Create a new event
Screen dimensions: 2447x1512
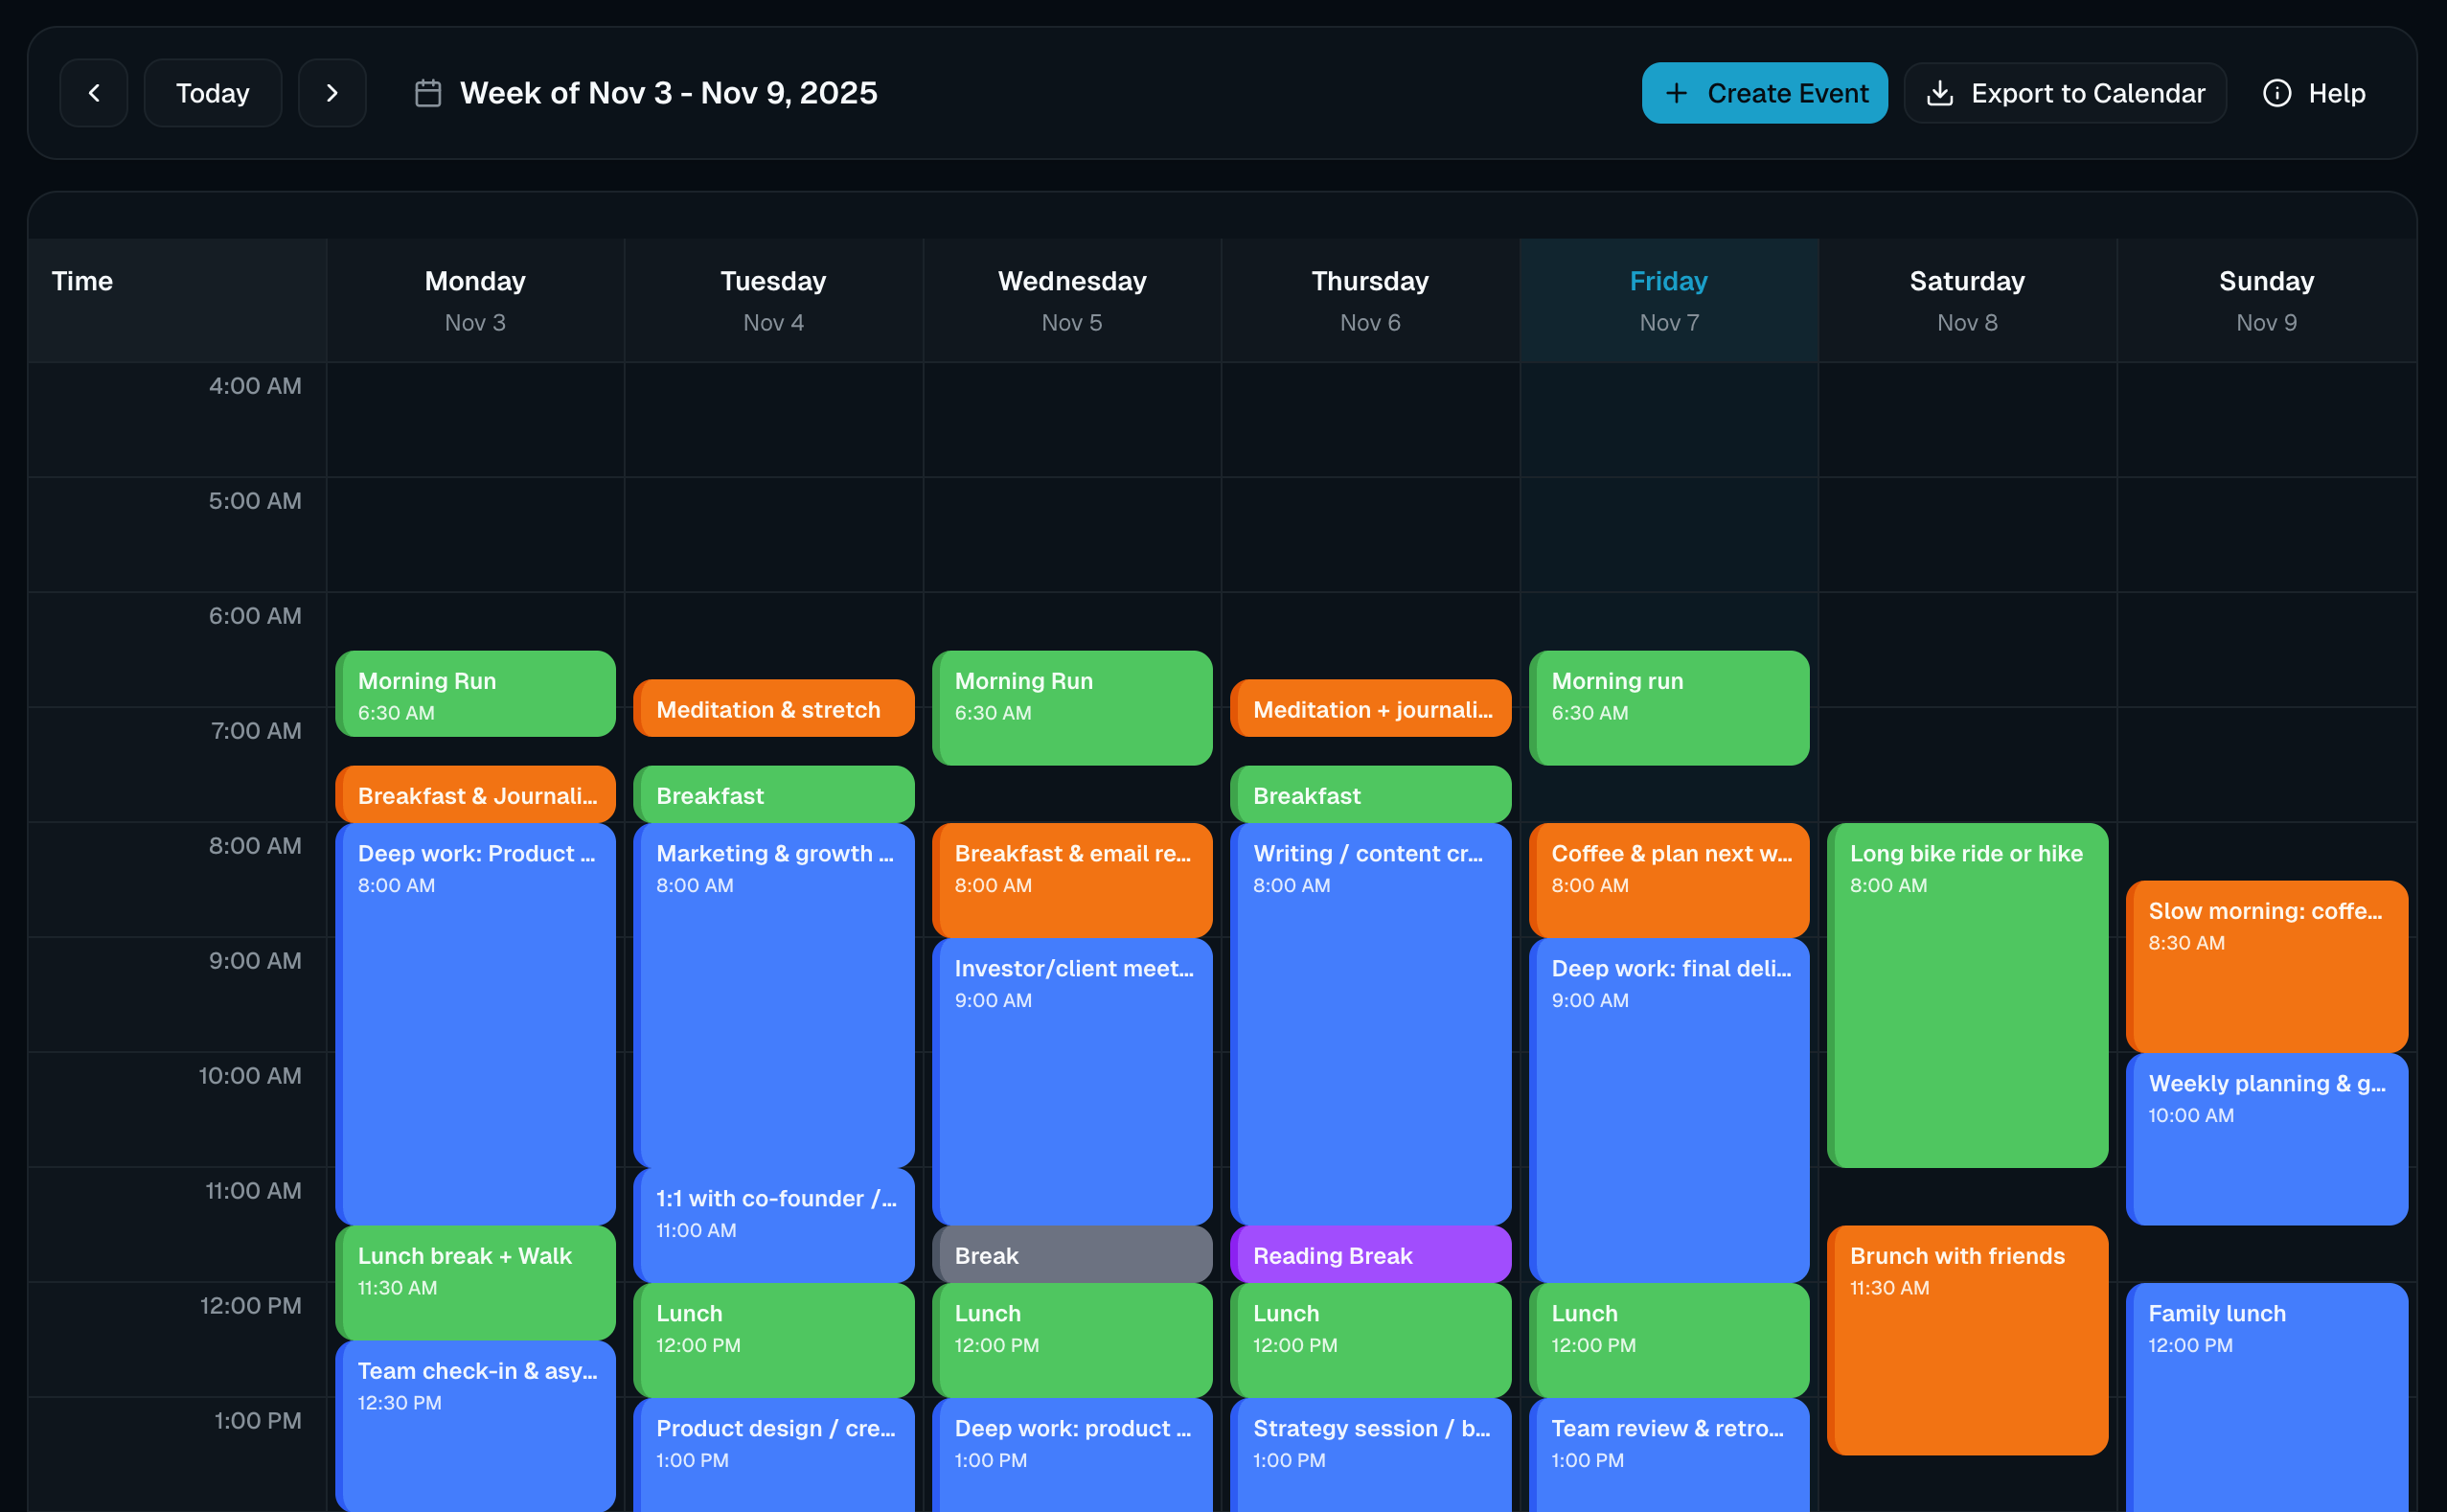point(1764,93)
